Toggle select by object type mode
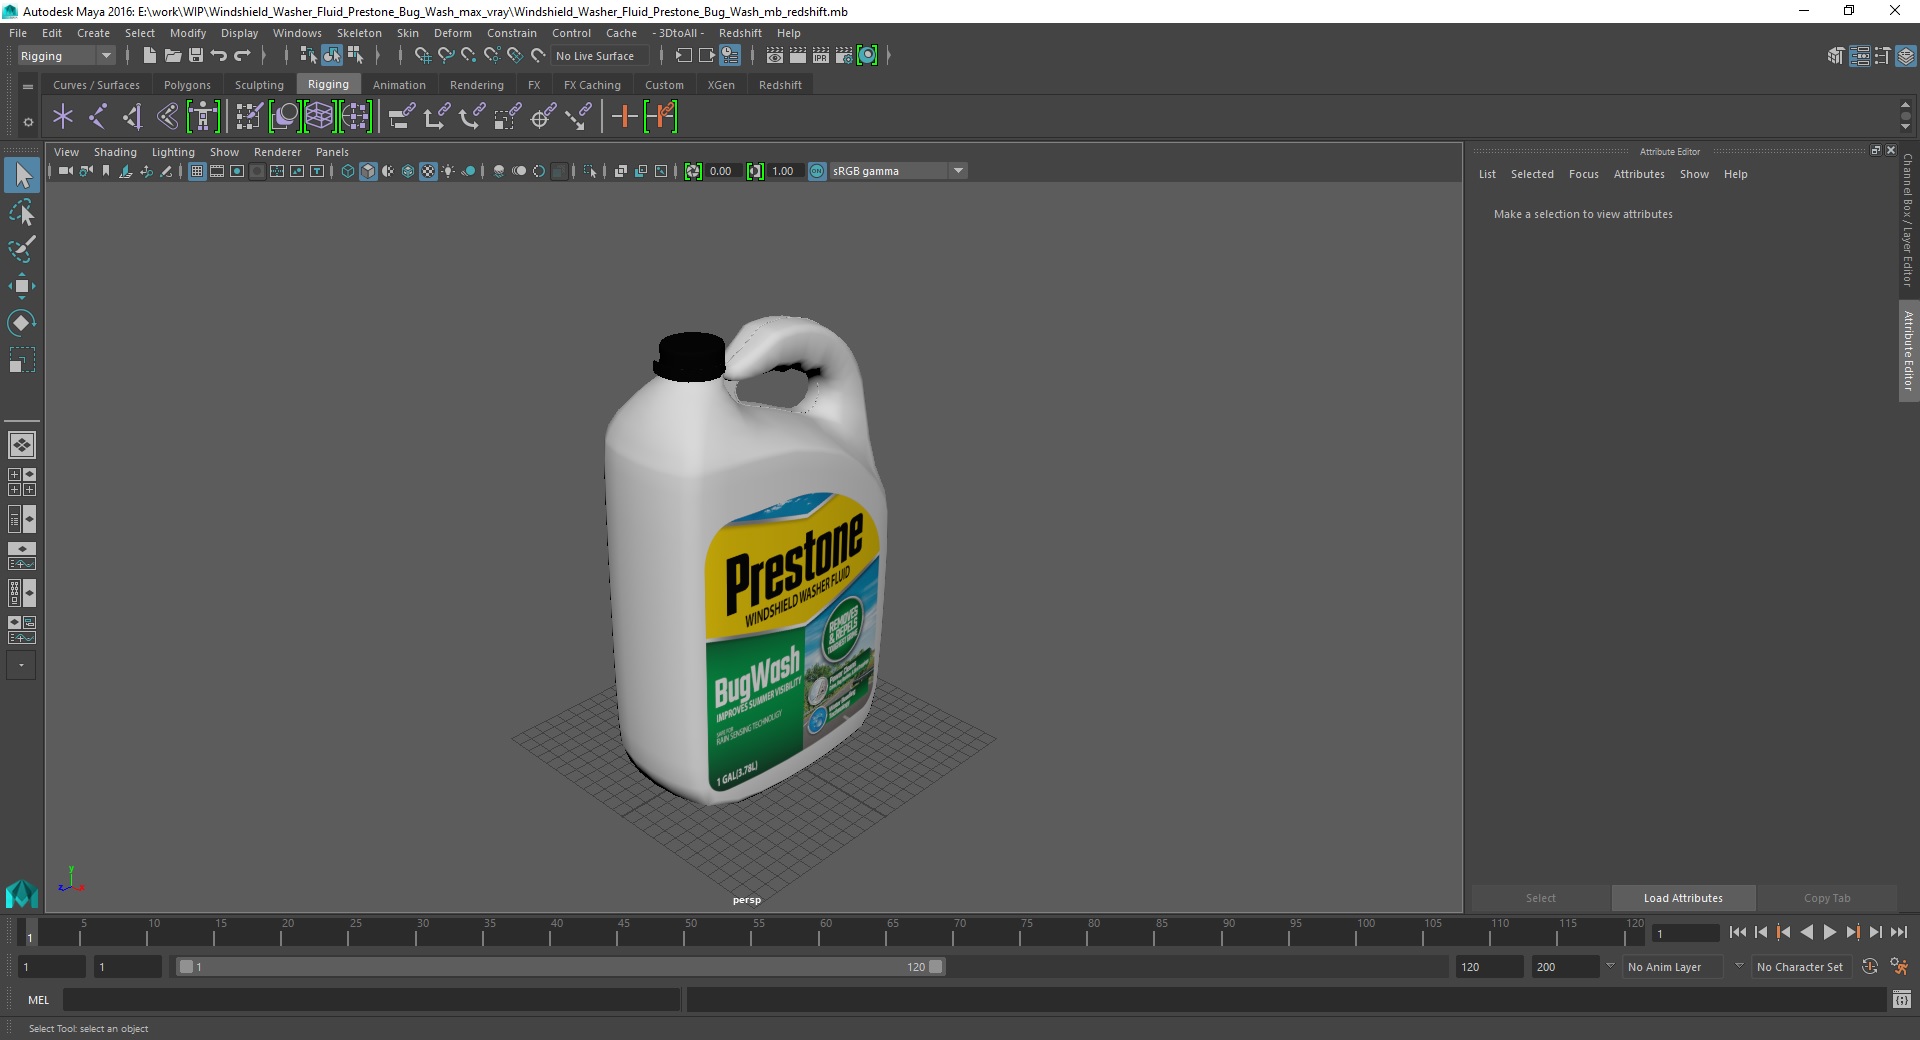The height and width of the screenshot is (1040, 1920). 332,56
